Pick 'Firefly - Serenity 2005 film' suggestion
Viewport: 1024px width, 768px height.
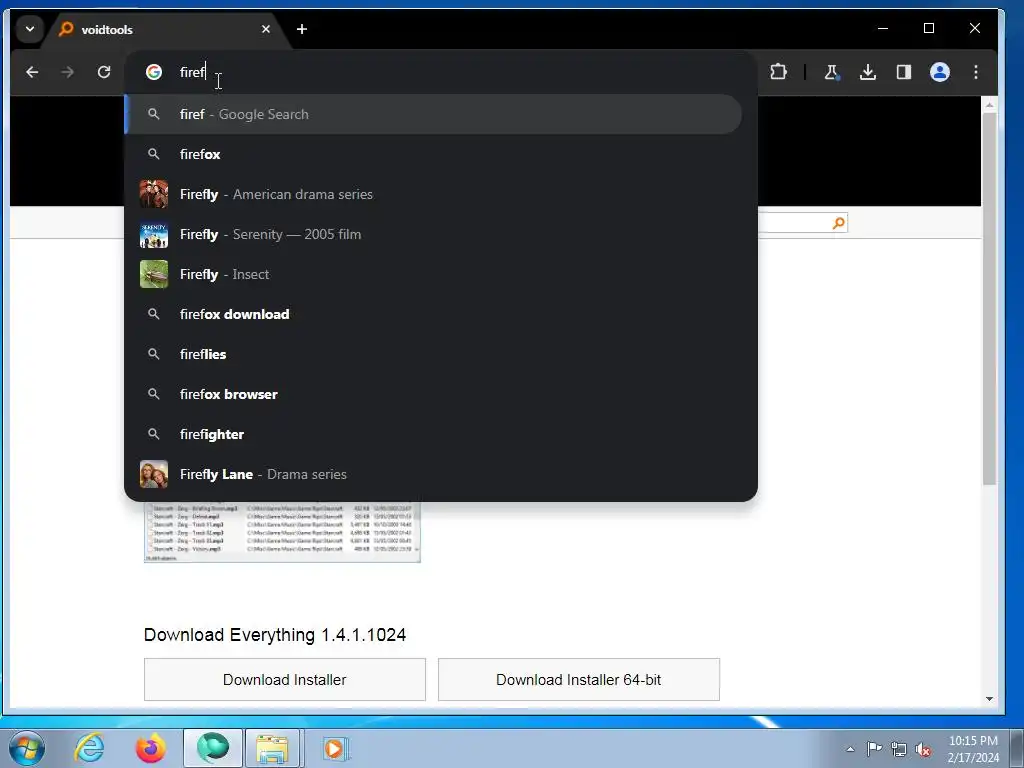[434, 234]
